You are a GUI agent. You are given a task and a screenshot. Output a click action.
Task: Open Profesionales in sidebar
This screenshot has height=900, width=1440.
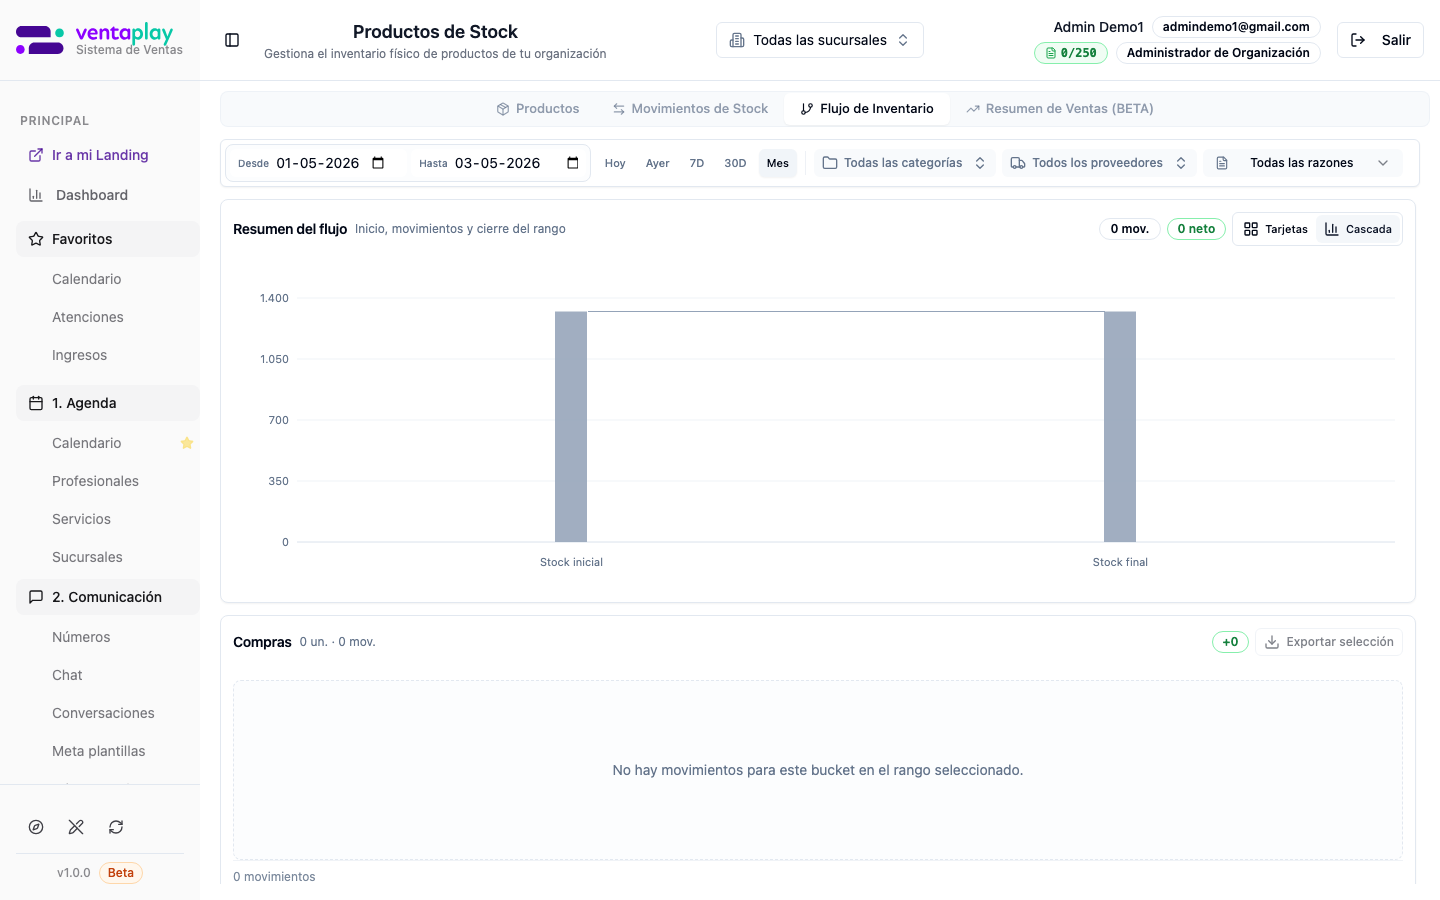pos(96,481)
